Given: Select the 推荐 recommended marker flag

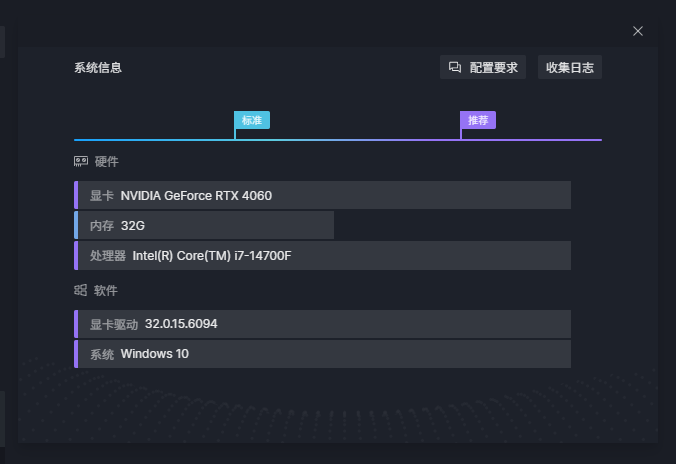Looking at the screenshot, I should coord(478,120).
